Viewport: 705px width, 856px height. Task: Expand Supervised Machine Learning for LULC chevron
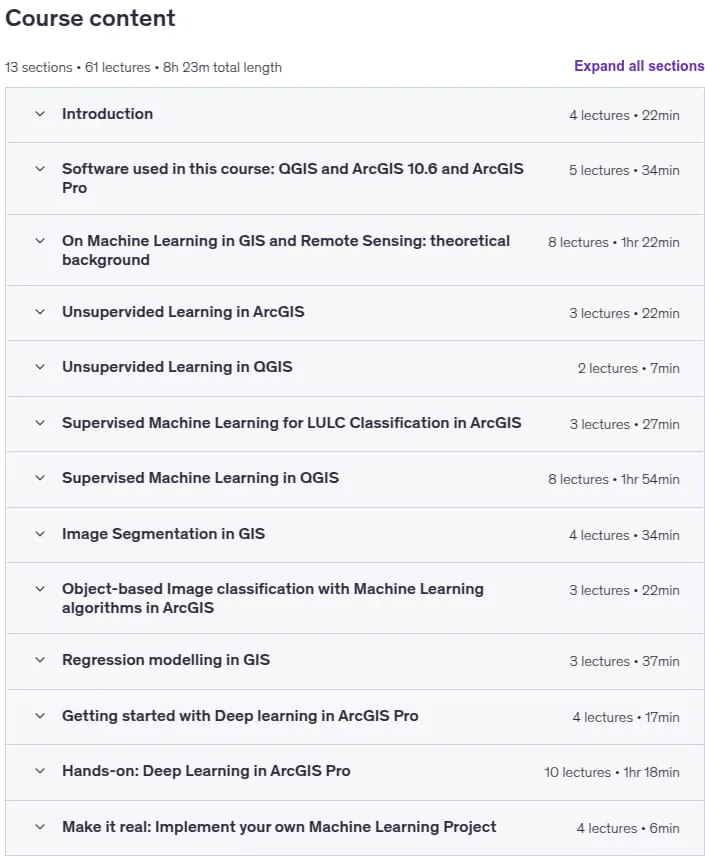[40, 423]
